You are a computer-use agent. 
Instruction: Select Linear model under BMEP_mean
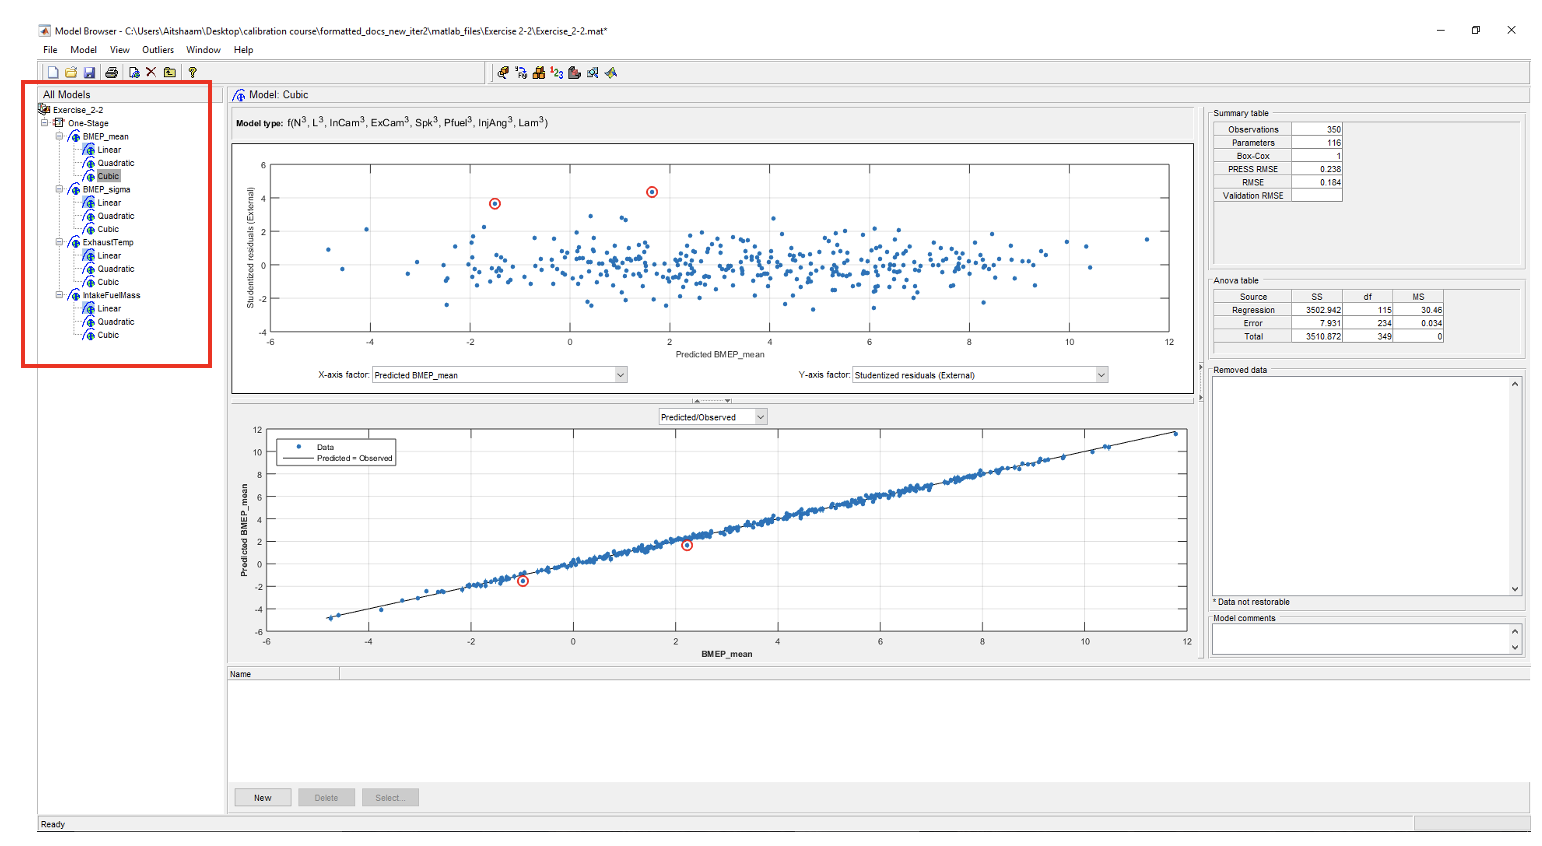(x=109, y=150)
